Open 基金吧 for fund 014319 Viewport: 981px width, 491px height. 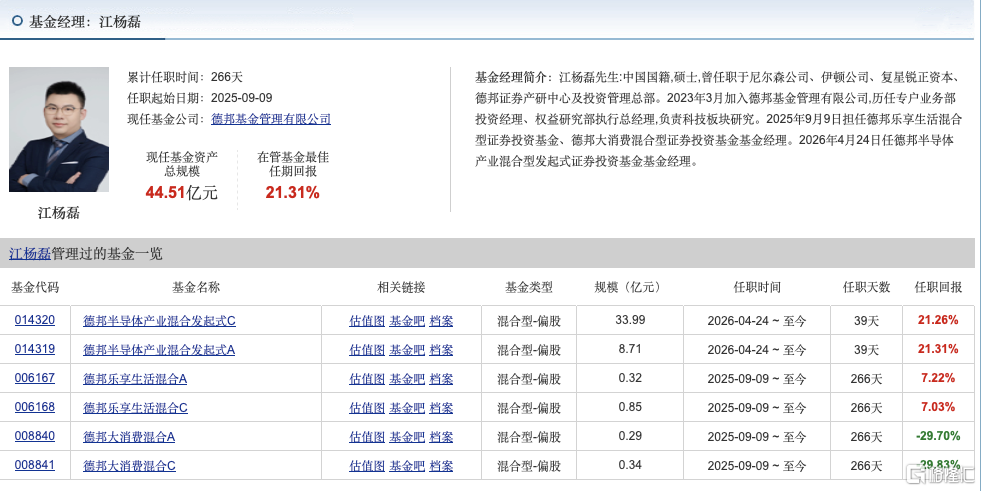[x=407, y=350]
